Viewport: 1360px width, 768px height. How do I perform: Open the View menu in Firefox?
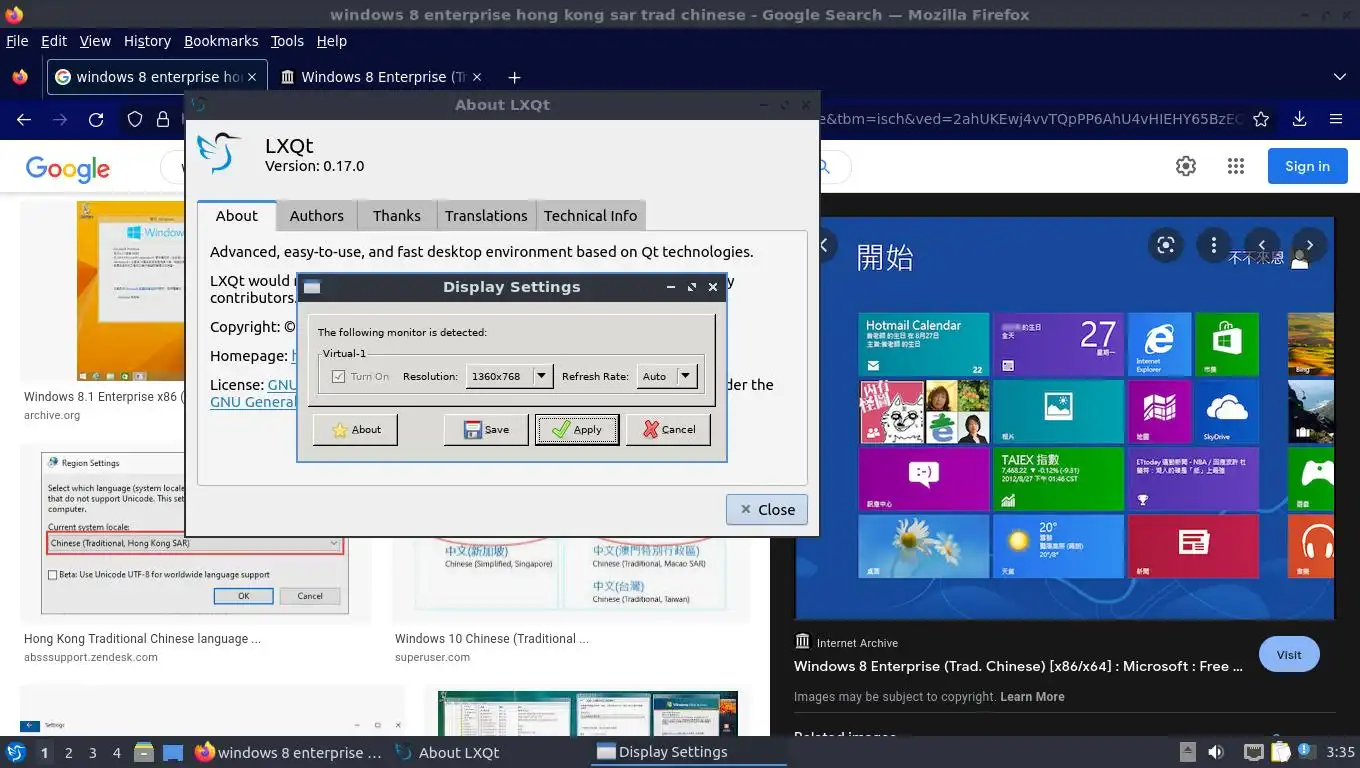(x=95, y=41)
